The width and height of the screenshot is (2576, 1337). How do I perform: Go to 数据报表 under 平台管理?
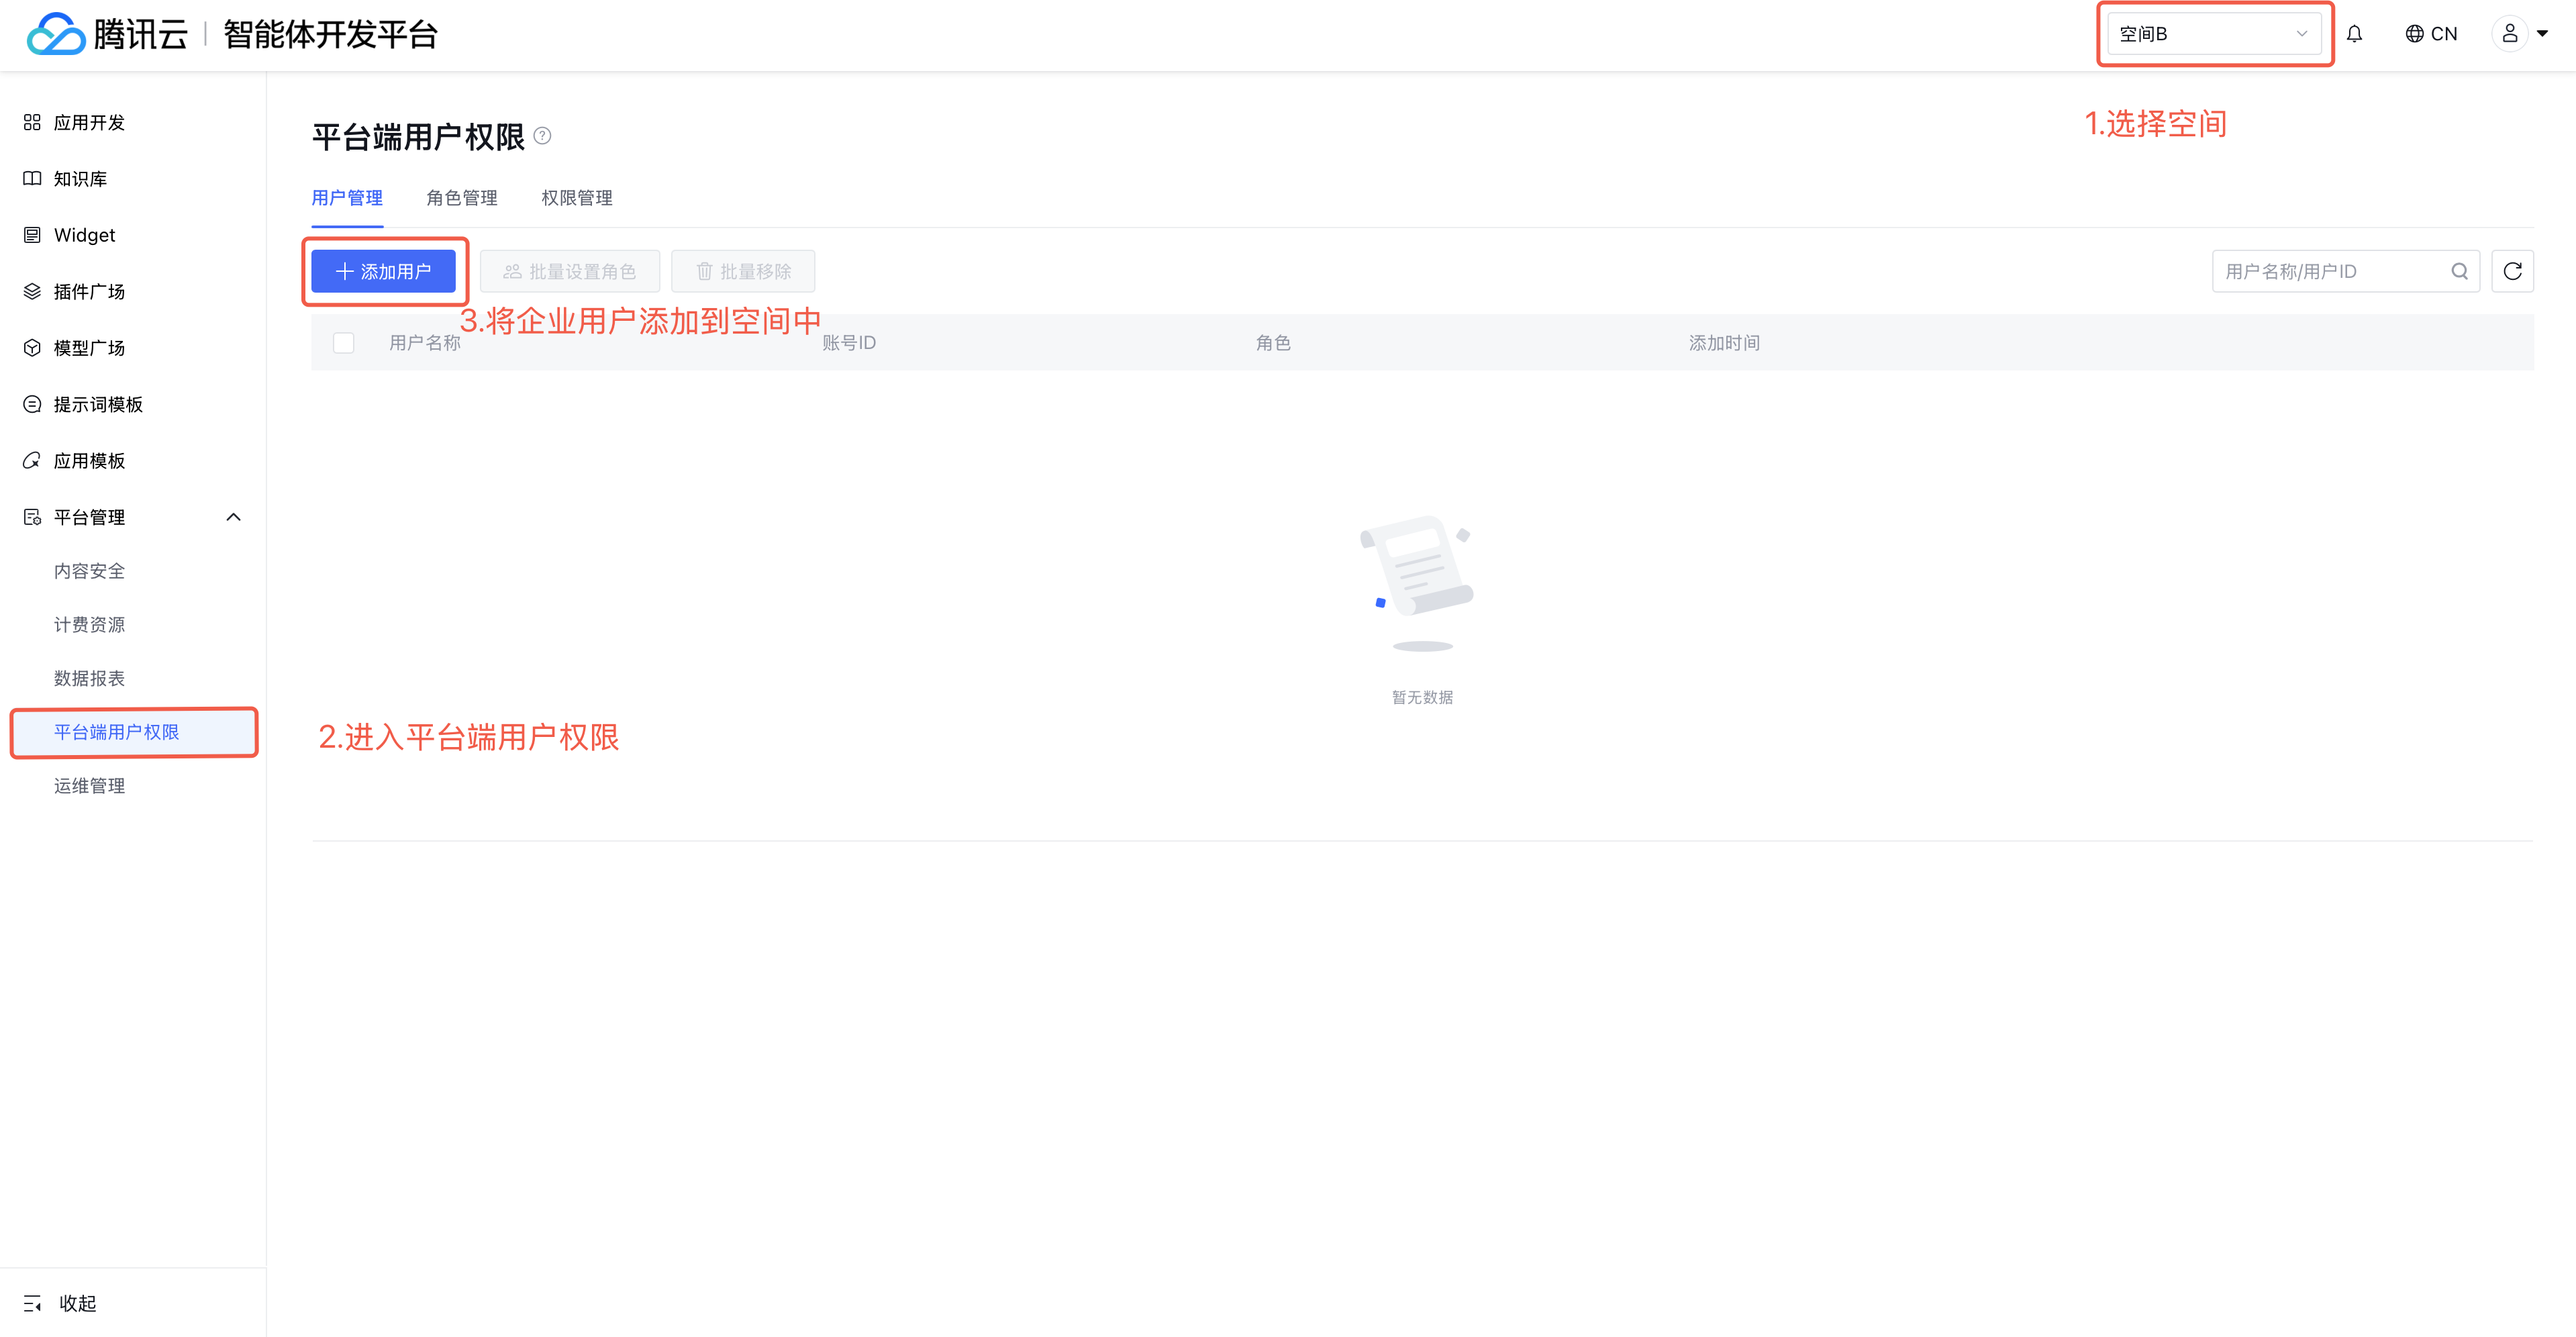click(89, 678)
